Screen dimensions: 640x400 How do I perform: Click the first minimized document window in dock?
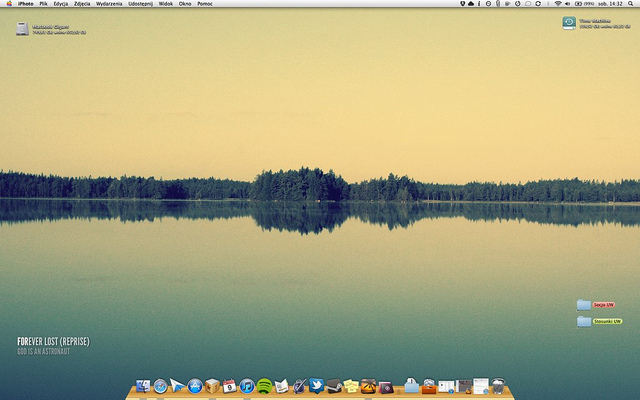tap(446, 387)
